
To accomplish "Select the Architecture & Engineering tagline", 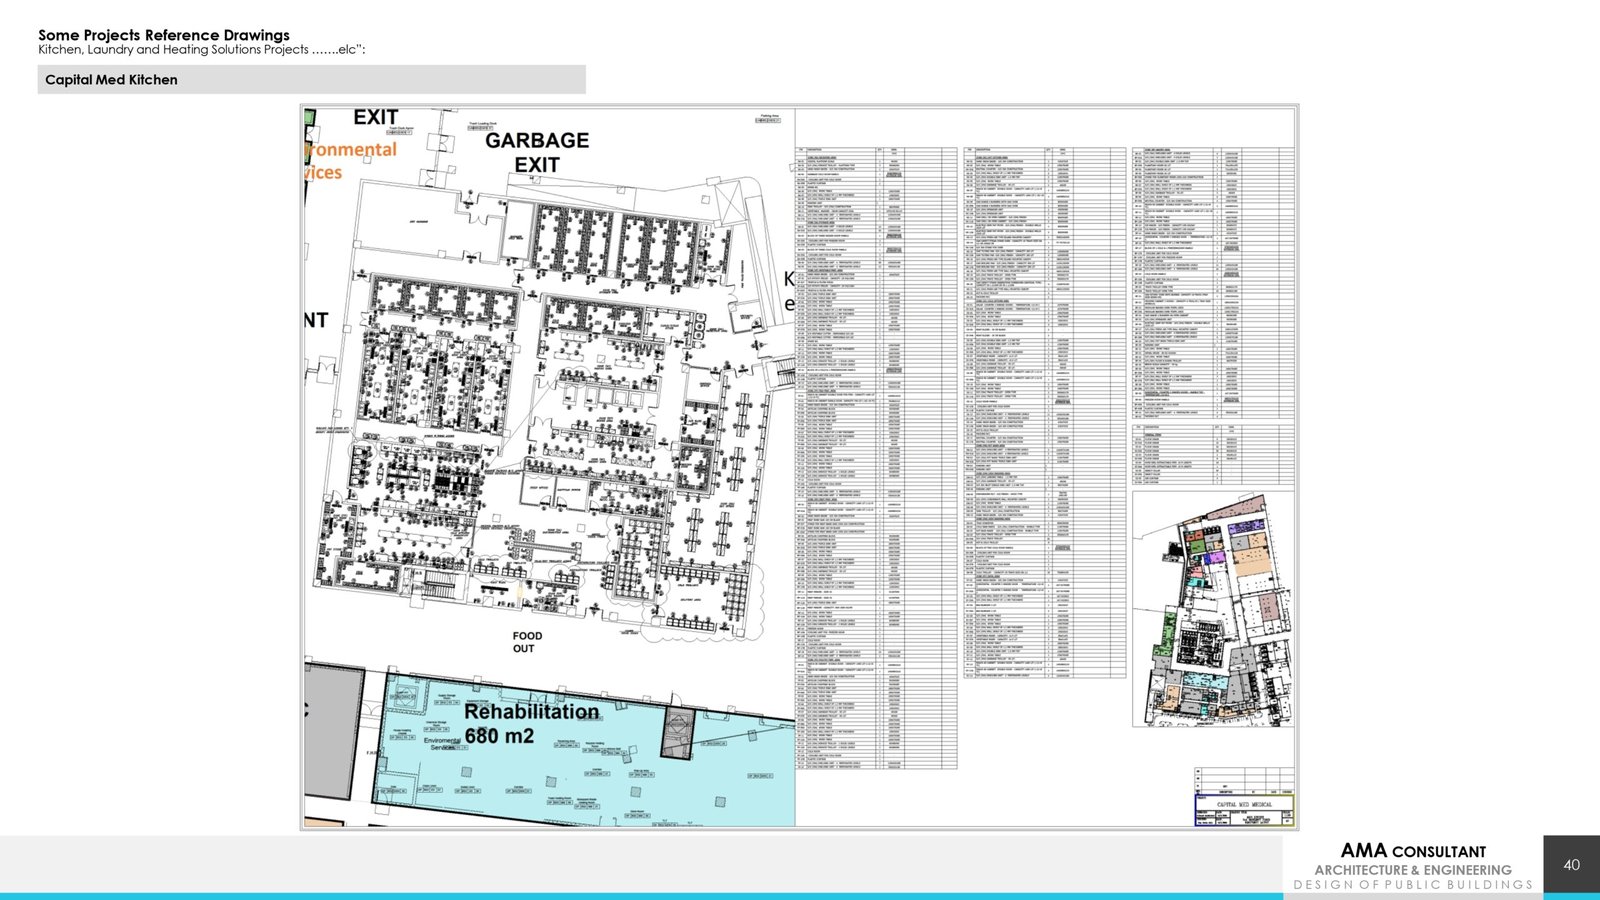I will pyautogui.click(x=1412, y=870).
